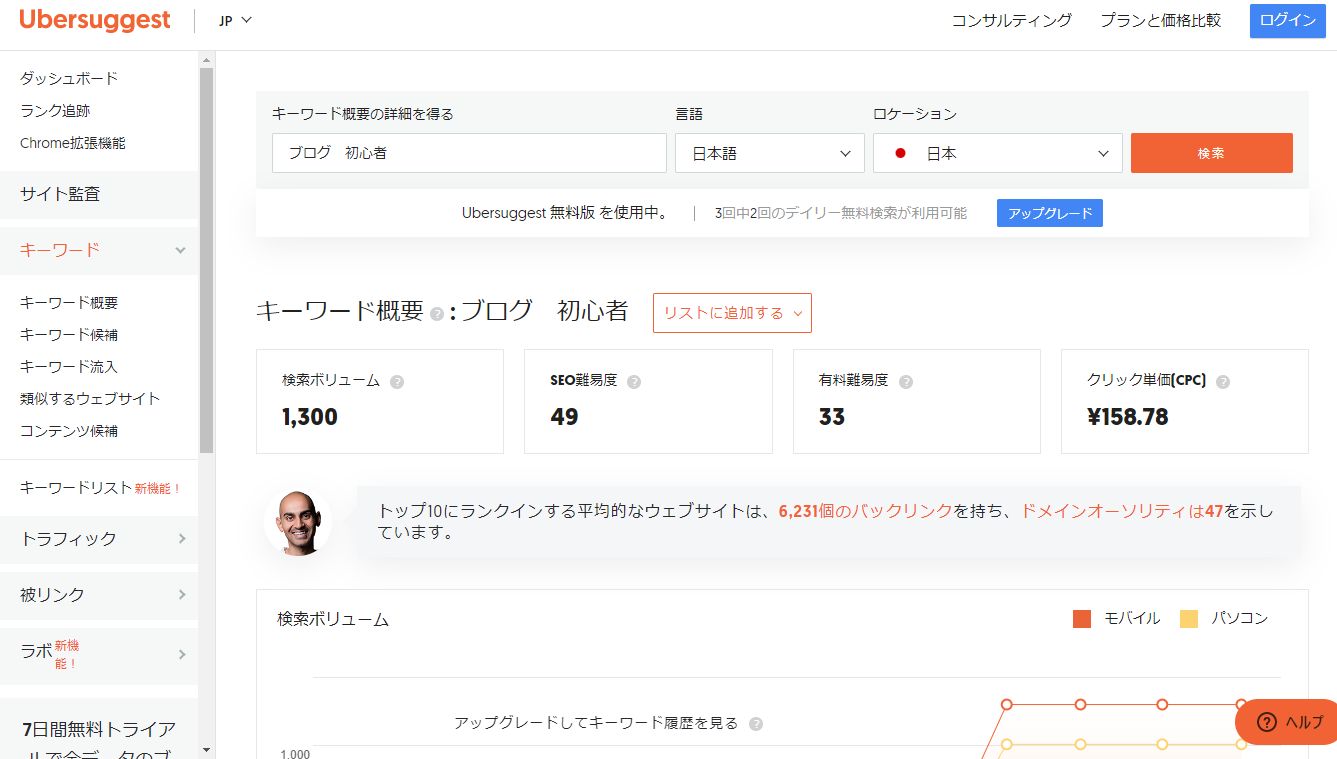
Task: Click help icon beside SEO難易度
Action: pyautogui.click(x=634, y=382)
